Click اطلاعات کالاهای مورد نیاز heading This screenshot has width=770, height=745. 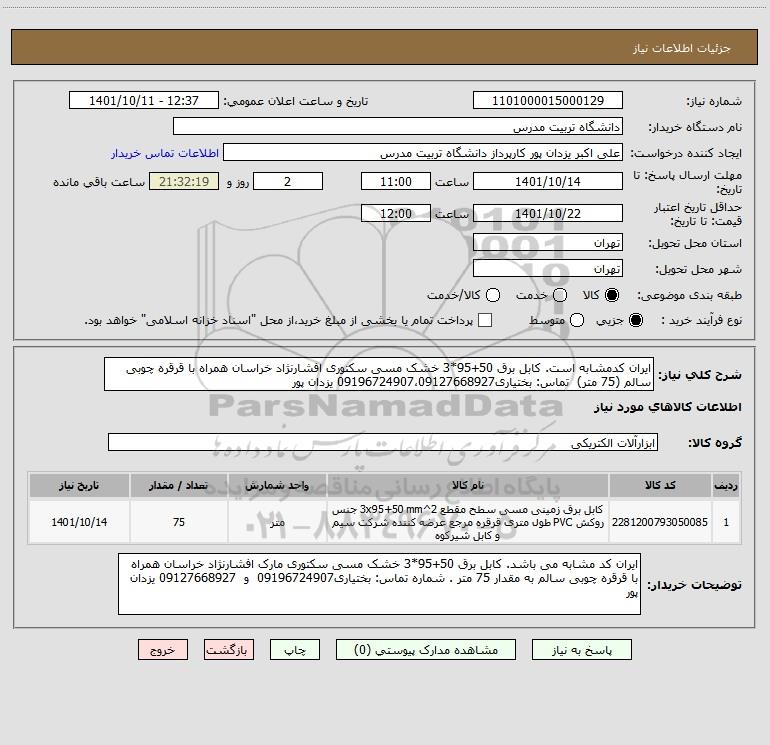[x=667, y=407]
